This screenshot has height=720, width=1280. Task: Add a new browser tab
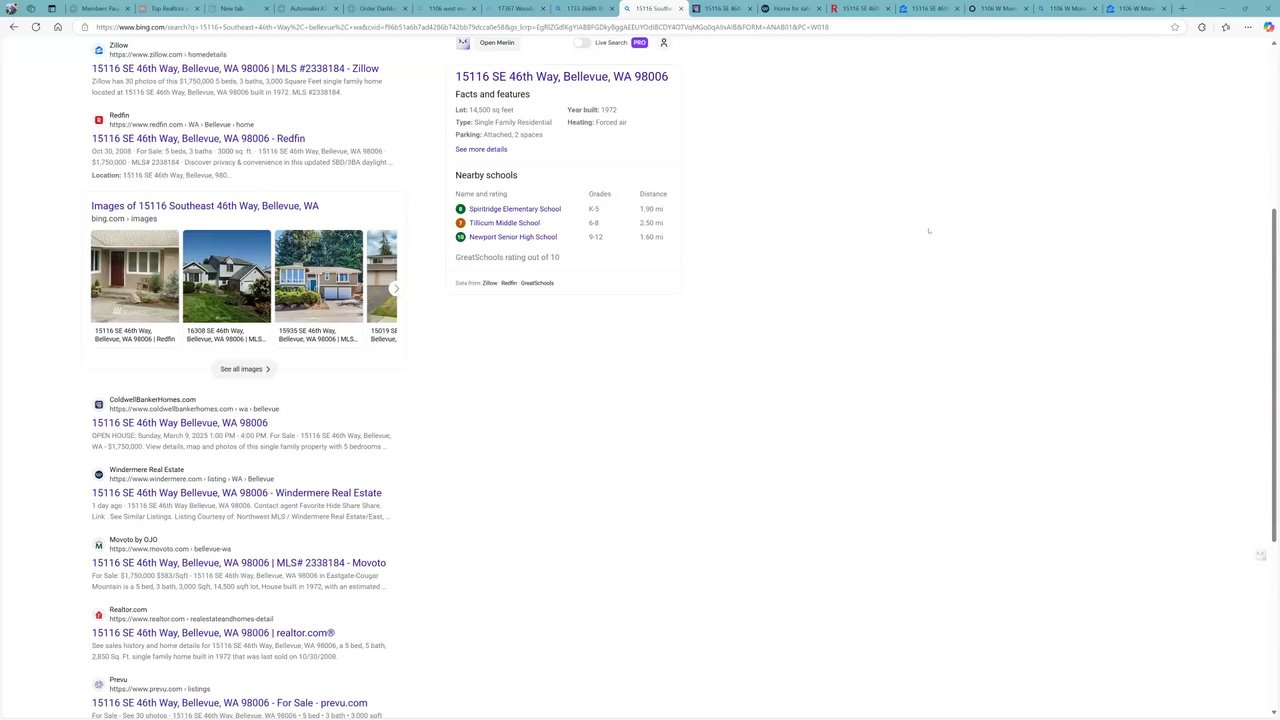tap(1182, 9)
